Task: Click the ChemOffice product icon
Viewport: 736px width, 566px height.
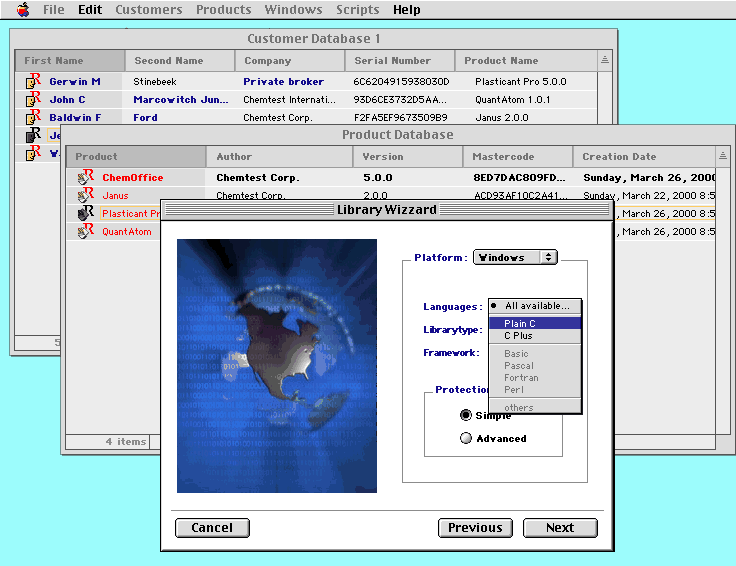Action: tap(85, 178)
